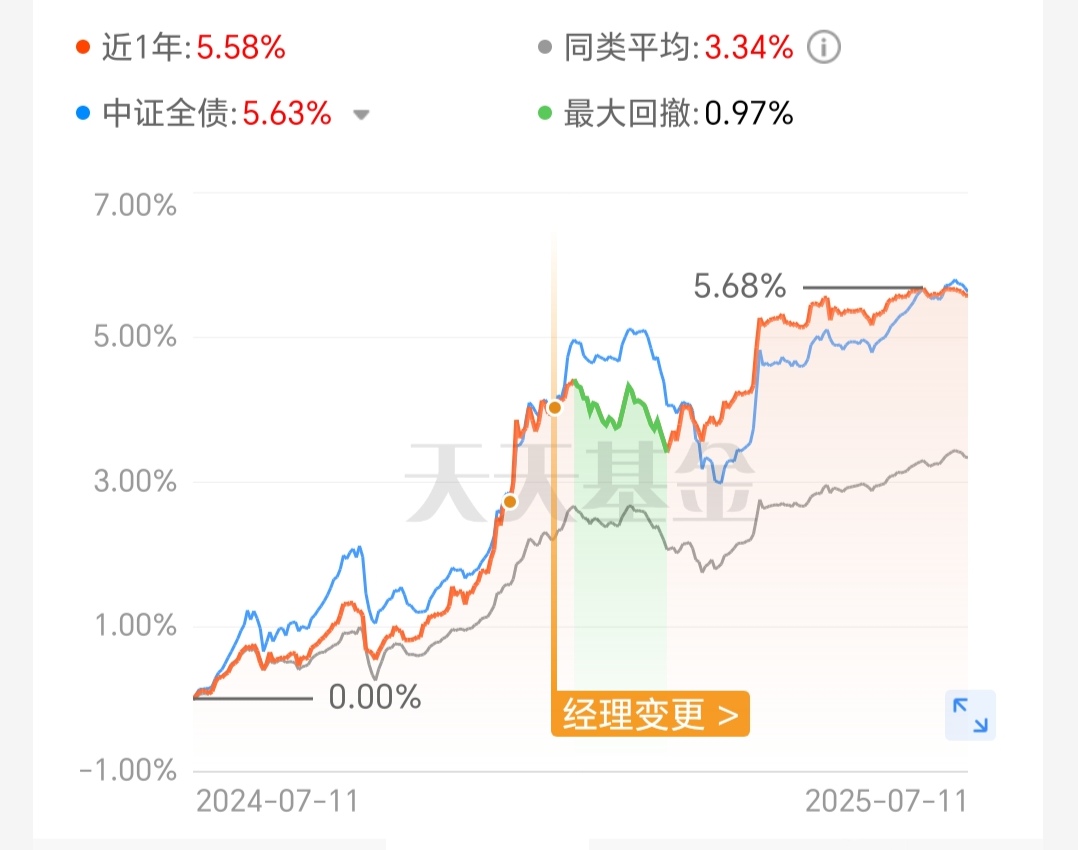This screenshot has height=850, width=1078.
Task: Click the 2024-07-11 start date label
Action: pos(278,801)
